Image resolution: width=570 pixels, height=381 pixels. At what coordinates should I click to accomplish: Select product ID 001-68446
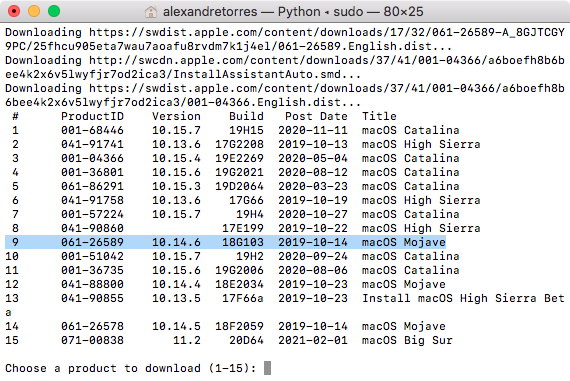click(x=92, y=130)
